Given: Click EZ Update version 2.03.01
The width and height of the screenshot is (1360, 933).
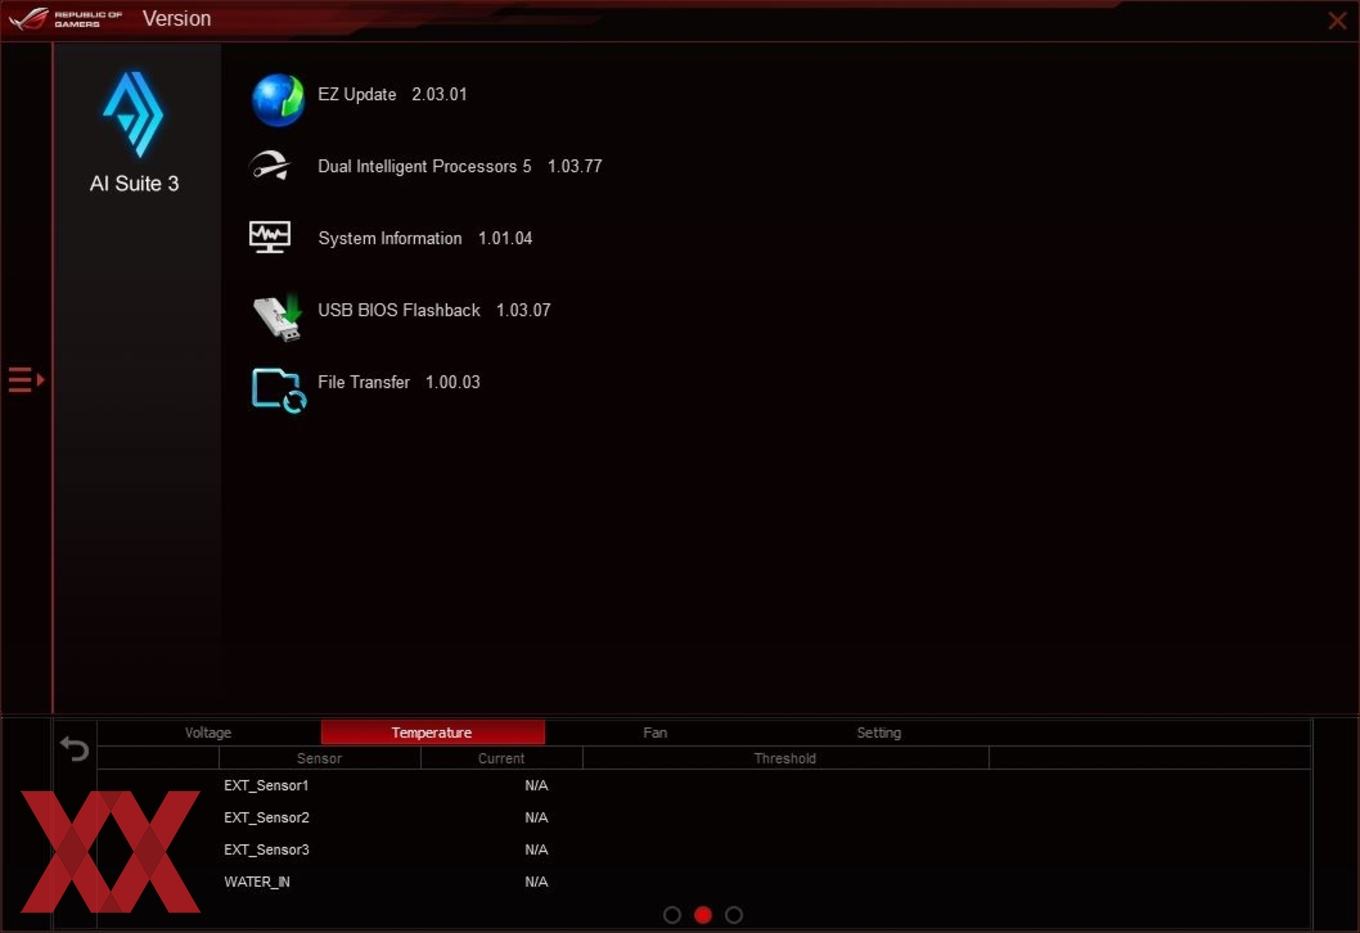Looking at the screenshot, I should coord(439,94).
